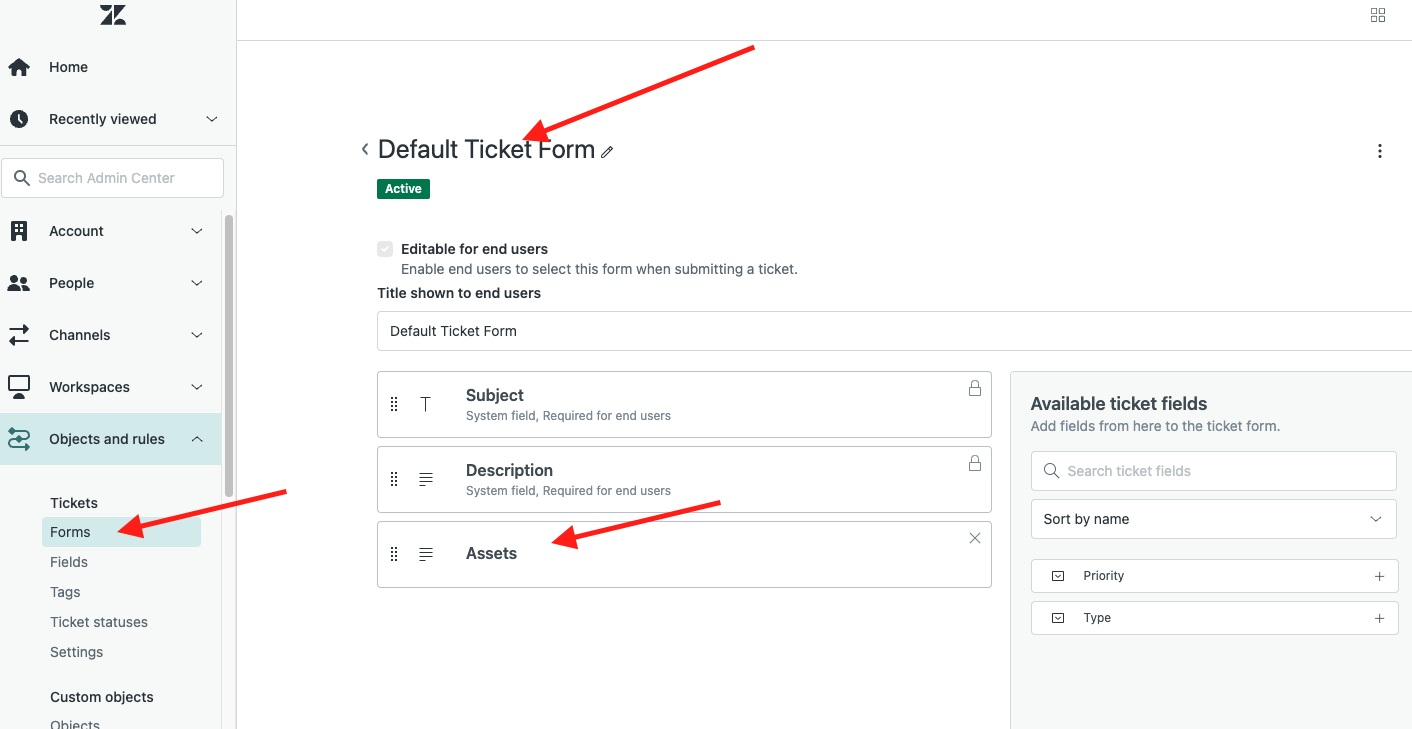Click the Zendesk products grid icon
The width and height of the screenshot is (1412, 729).
(1378, 15)
